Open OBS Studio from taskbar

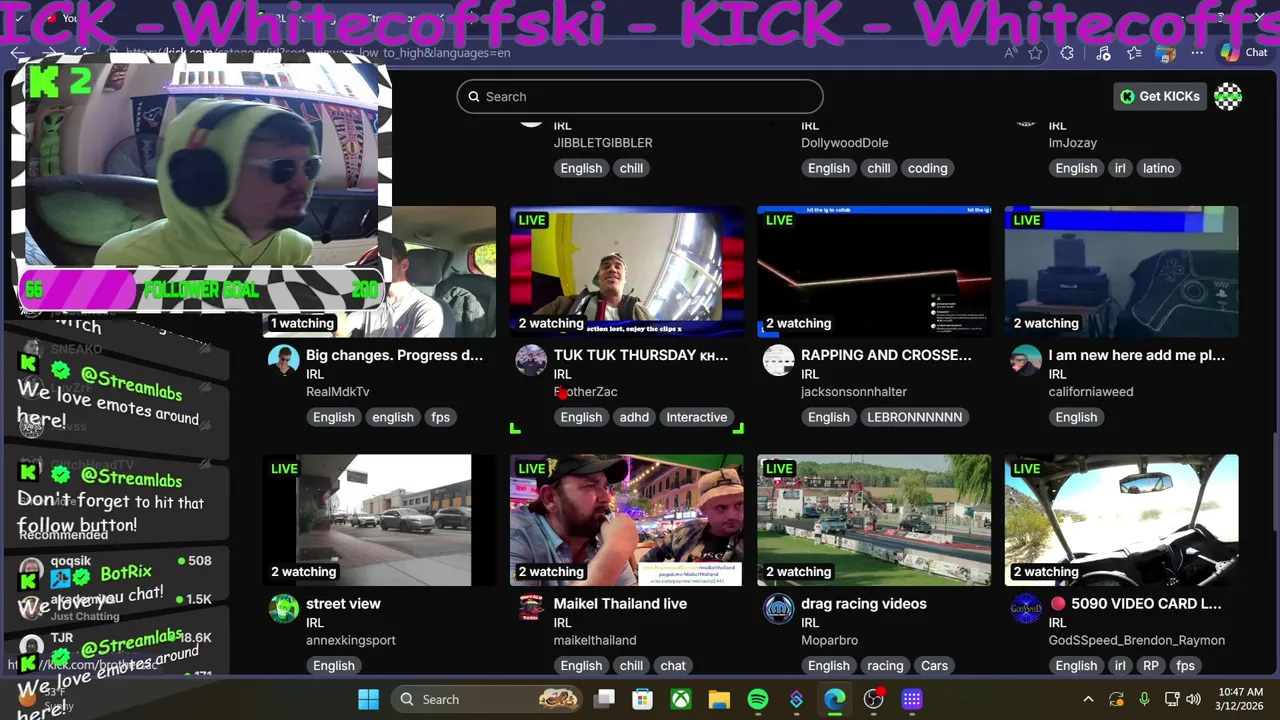coord(874,699)
